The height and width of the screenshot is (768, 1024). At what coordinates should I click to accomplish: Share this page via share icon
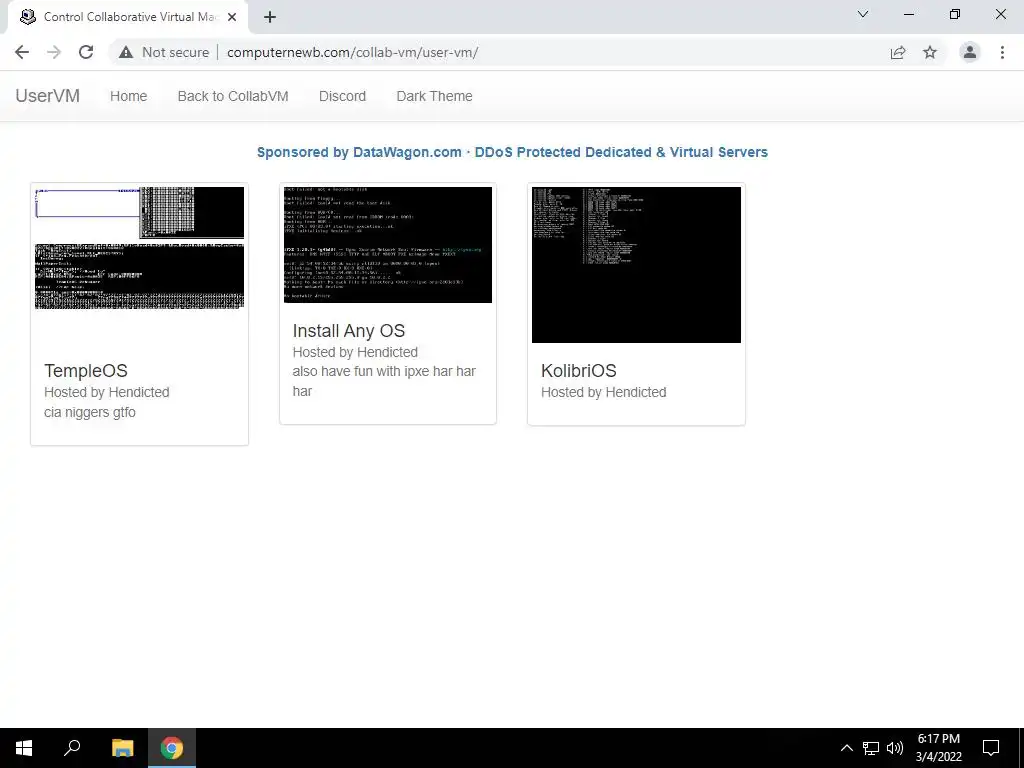pyautogui.click(x=898, y=52)
